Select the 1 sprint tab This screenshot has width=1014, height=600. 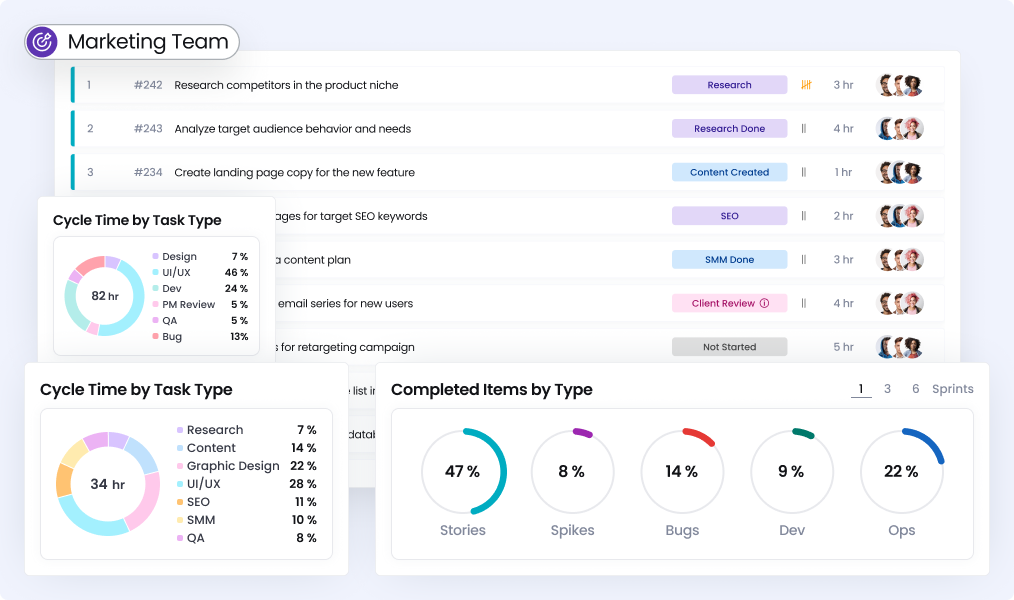point(860,389)
